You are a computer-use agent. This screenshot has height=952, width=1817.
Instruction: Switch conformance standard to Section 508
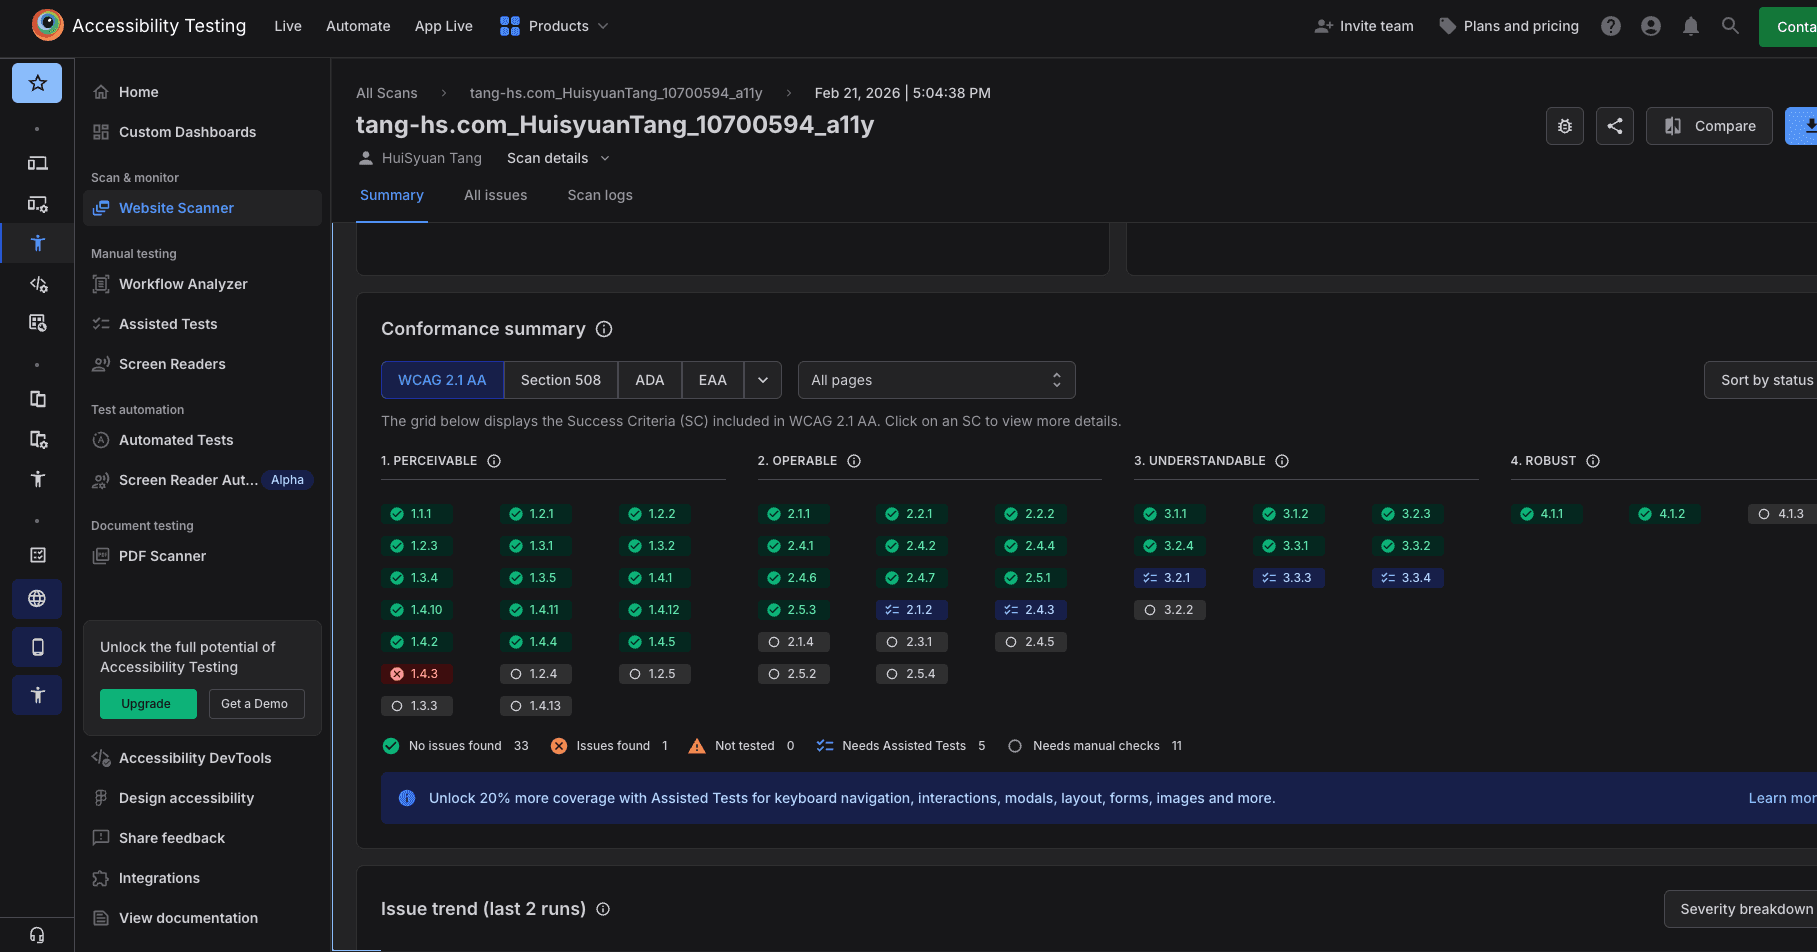click(560, 380)
